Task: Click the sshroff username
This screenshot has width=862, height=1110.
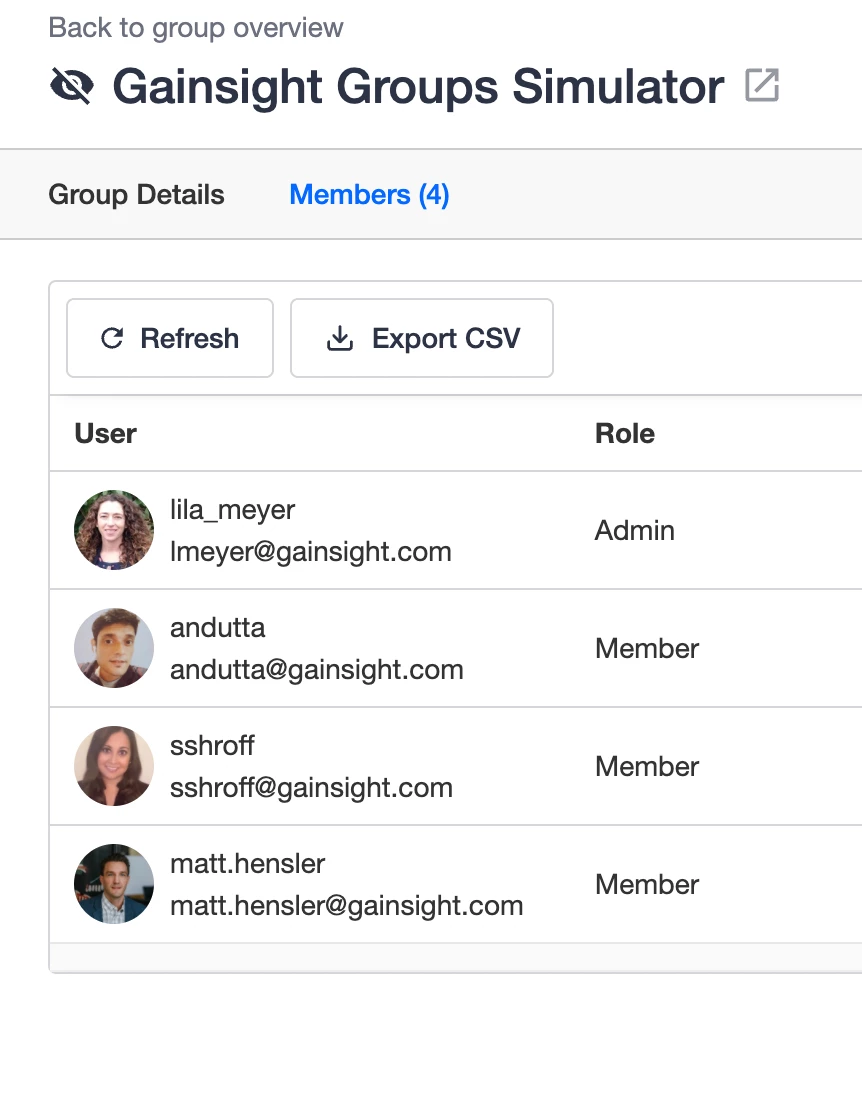Action: 212,745
